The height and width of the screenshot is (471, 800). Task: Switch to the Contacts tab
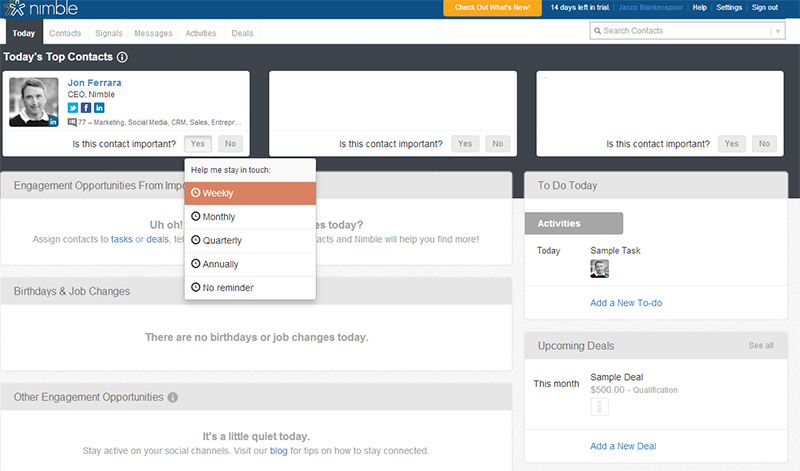click(x=65, y=33)
